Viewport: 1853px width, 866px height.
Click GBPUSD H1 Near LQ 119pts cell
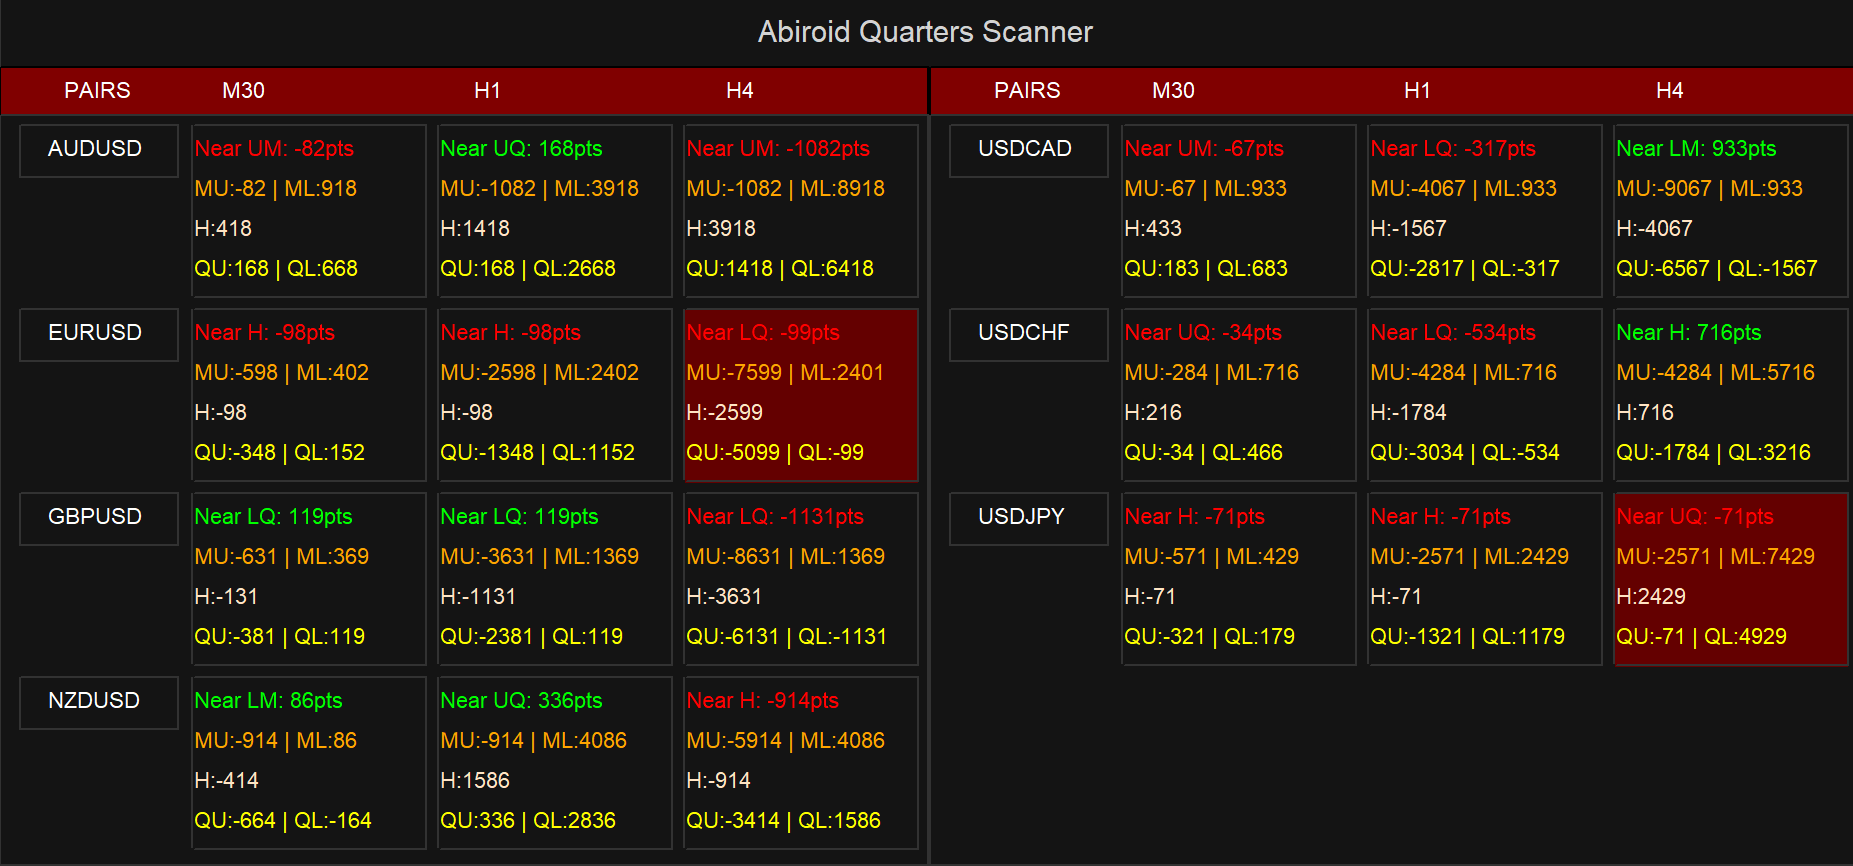click(x=555, y=578)
